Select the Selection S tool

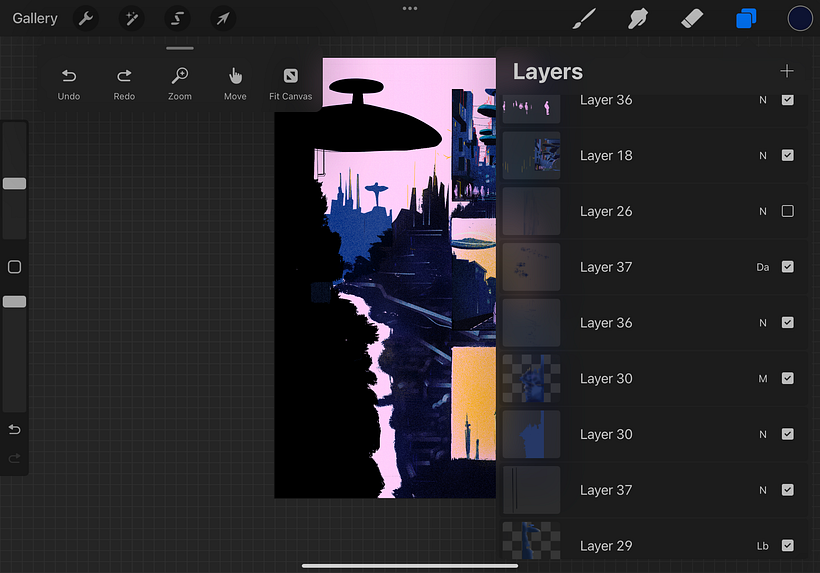tap(177, 19)
